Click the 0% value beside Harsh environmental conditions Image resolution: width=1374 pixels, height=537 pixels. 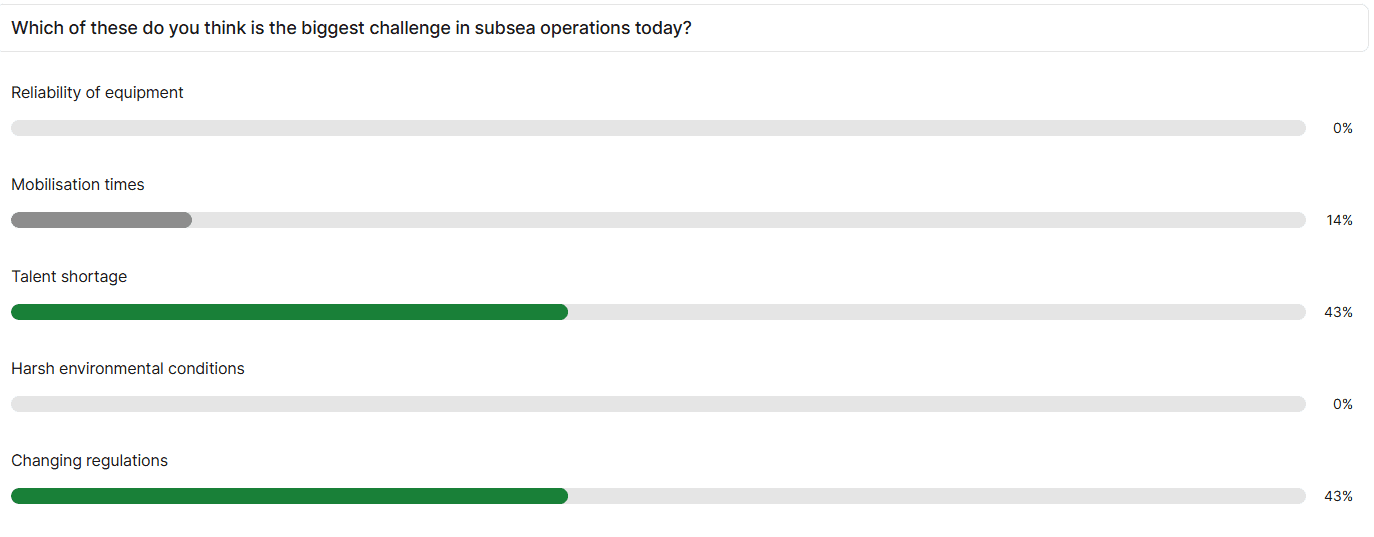(x=1342, y=404)
